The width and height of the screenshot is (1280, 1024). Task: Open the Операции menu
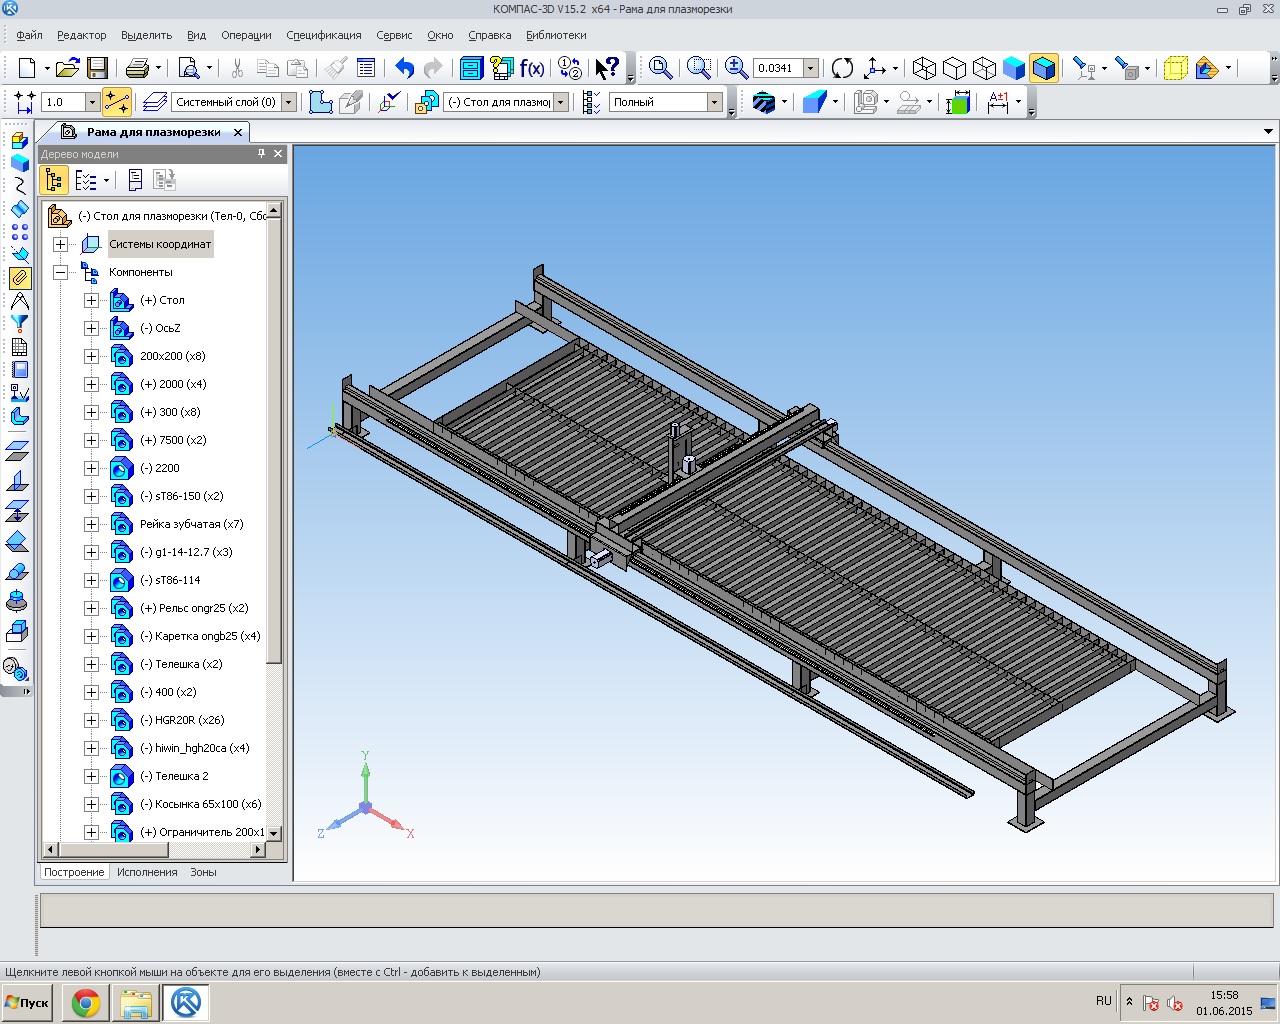pyautogui.click(x=246, y=35)
